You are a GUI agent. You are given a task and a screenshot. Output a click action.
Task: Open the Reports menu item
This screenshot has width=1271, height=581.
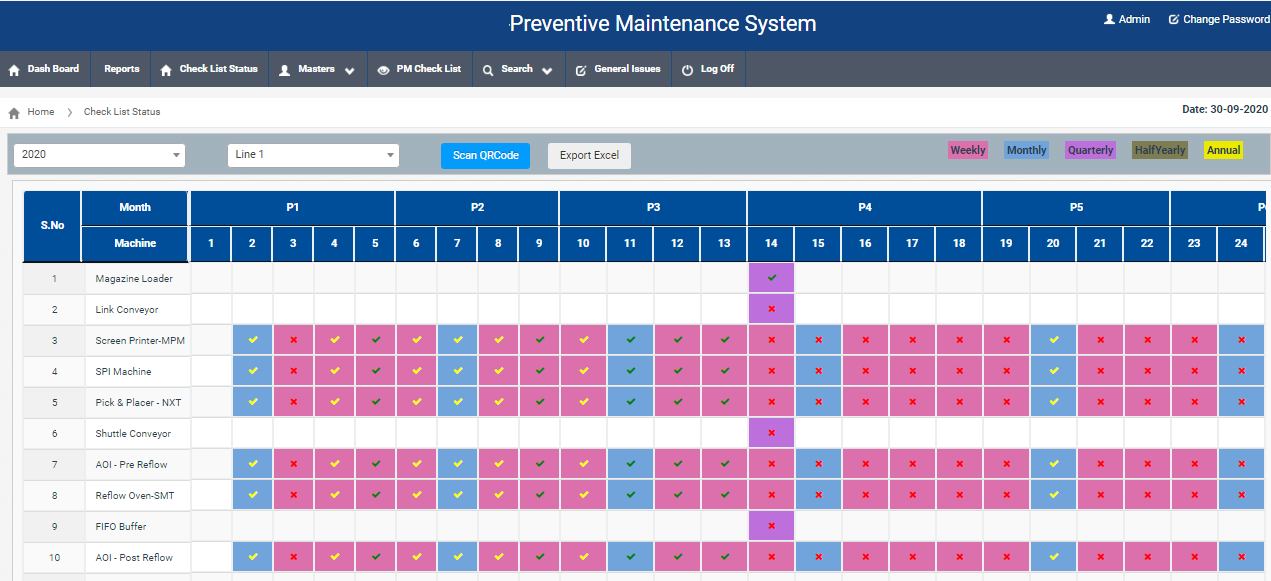pos(122,69)
